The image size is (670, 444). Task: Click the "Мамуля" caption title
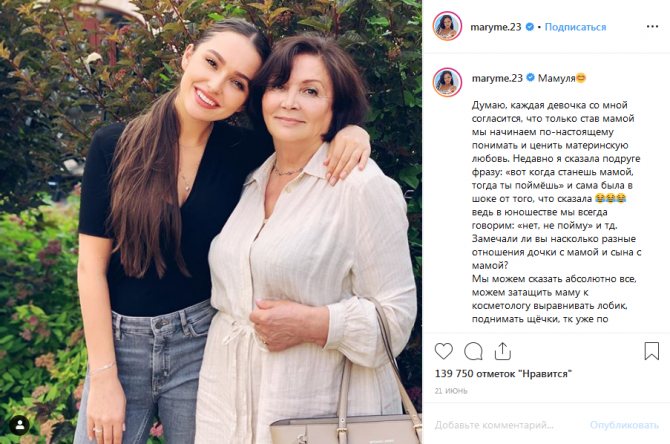(x=560, y=78)
